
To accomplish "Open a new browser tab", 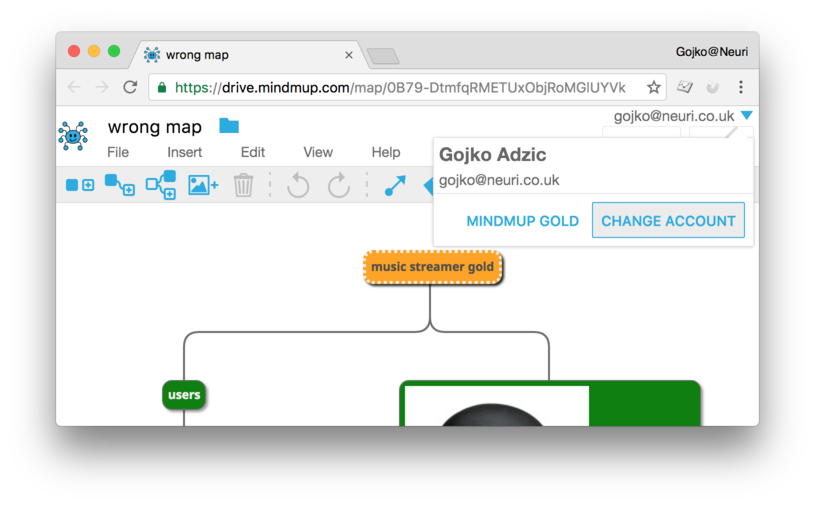I will tap(383, 56).
